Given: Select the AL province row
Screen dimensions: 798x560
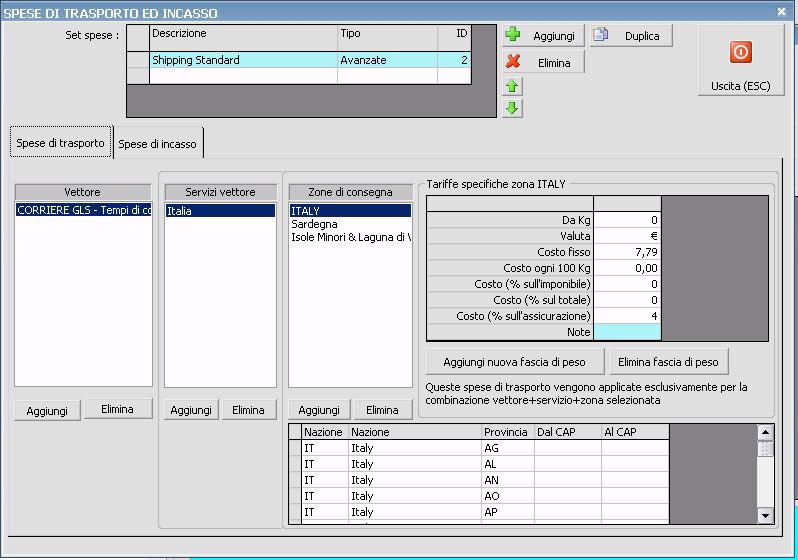Looking at the screenshot, I should (x=479, y=464).
